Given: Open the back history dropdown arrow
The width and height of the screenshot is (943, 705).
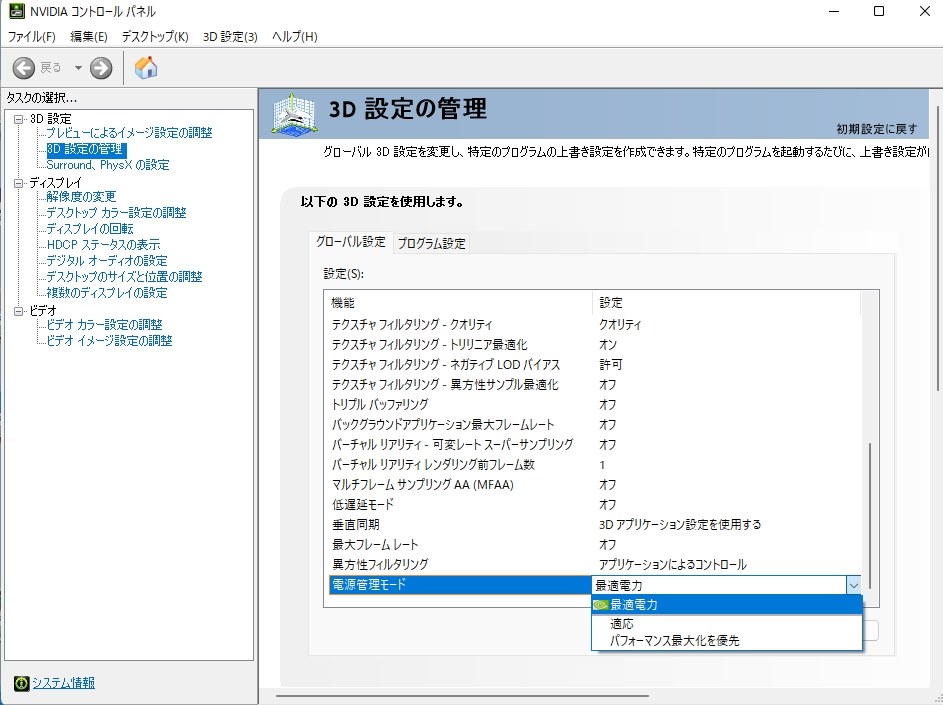Looking at the screenshot, I should 78,68.
